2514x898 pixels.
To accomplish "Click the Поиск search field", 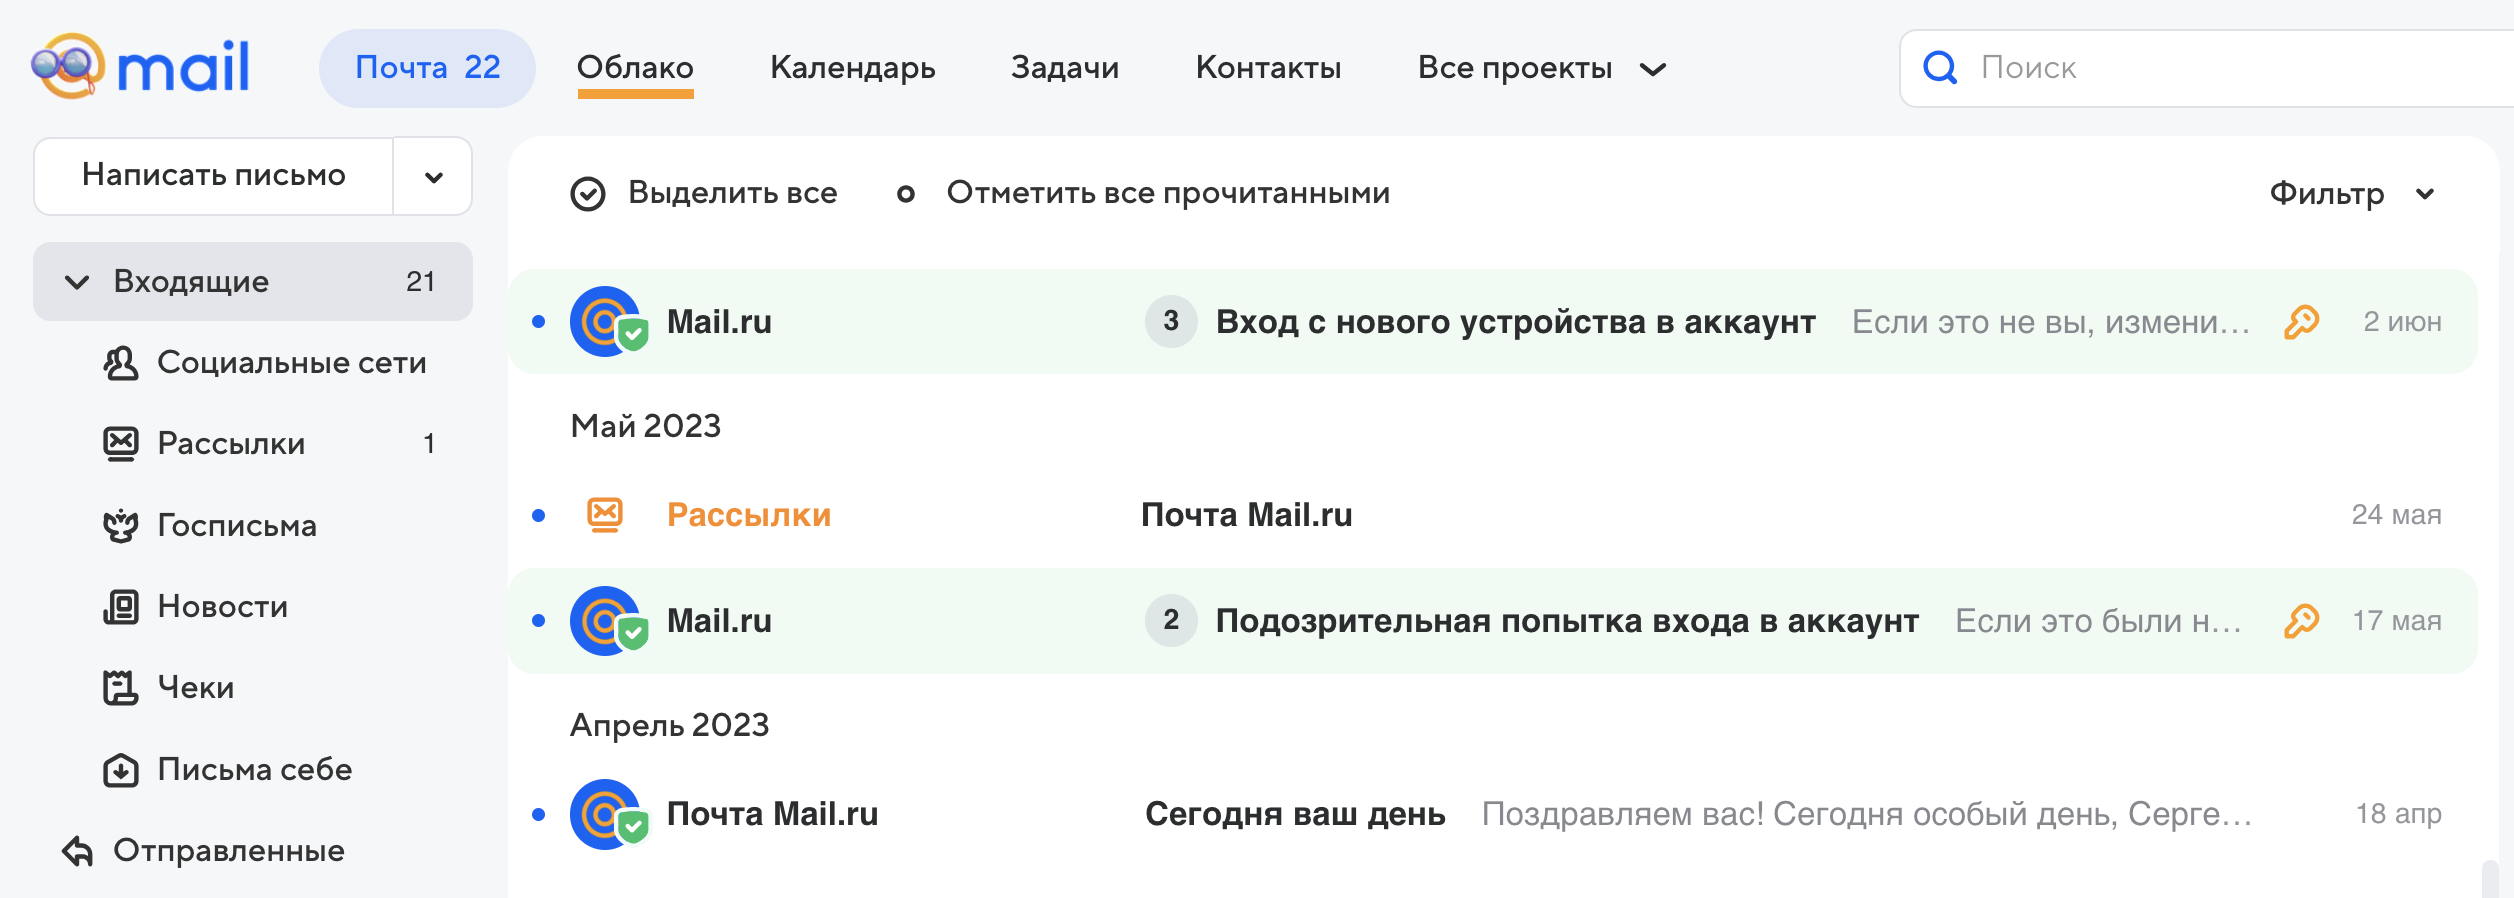I will click(x=2200, y=68).
